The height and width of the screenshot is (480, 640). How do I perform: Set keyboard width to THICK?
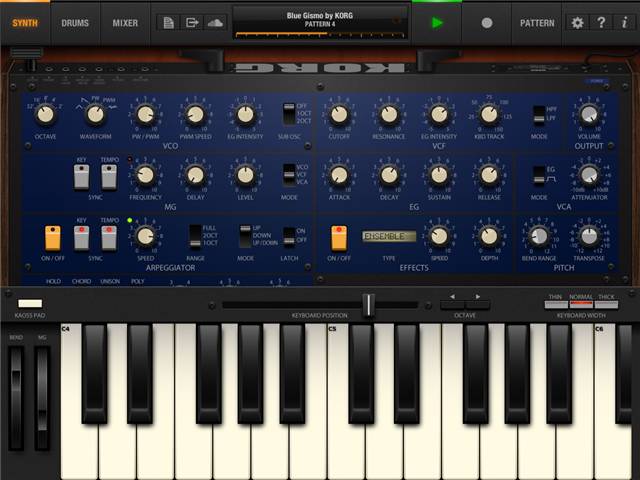click(606, 304)
